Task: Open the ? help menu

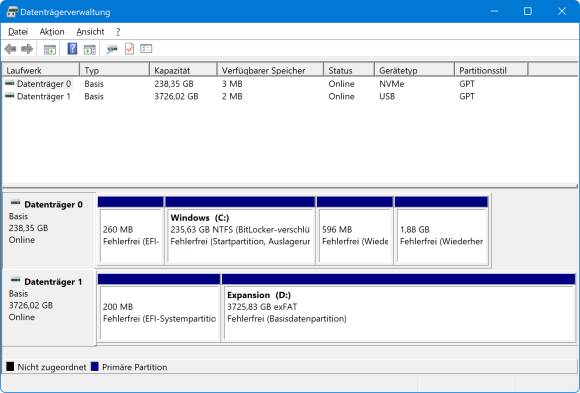Action: 118,32
